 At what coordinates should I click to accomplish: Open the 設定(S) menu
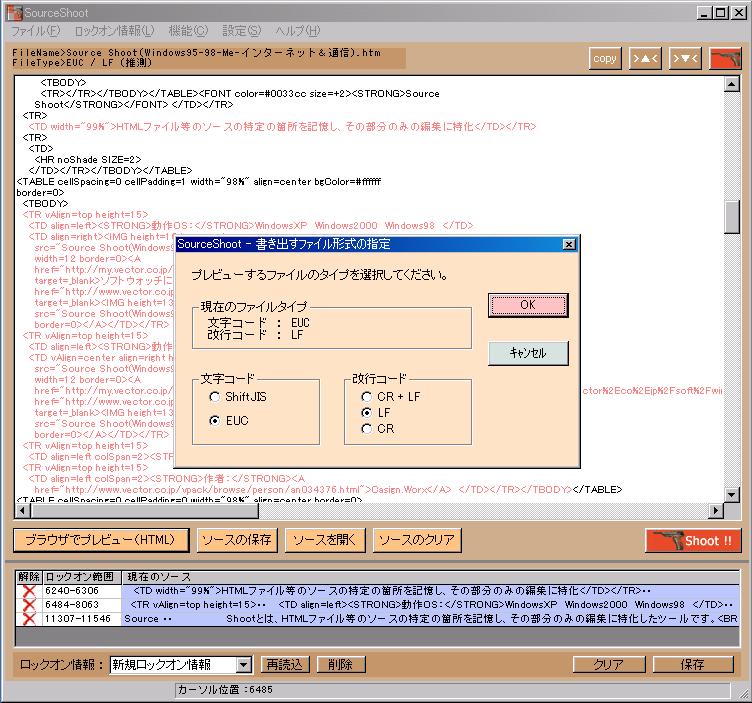[241, 31]
